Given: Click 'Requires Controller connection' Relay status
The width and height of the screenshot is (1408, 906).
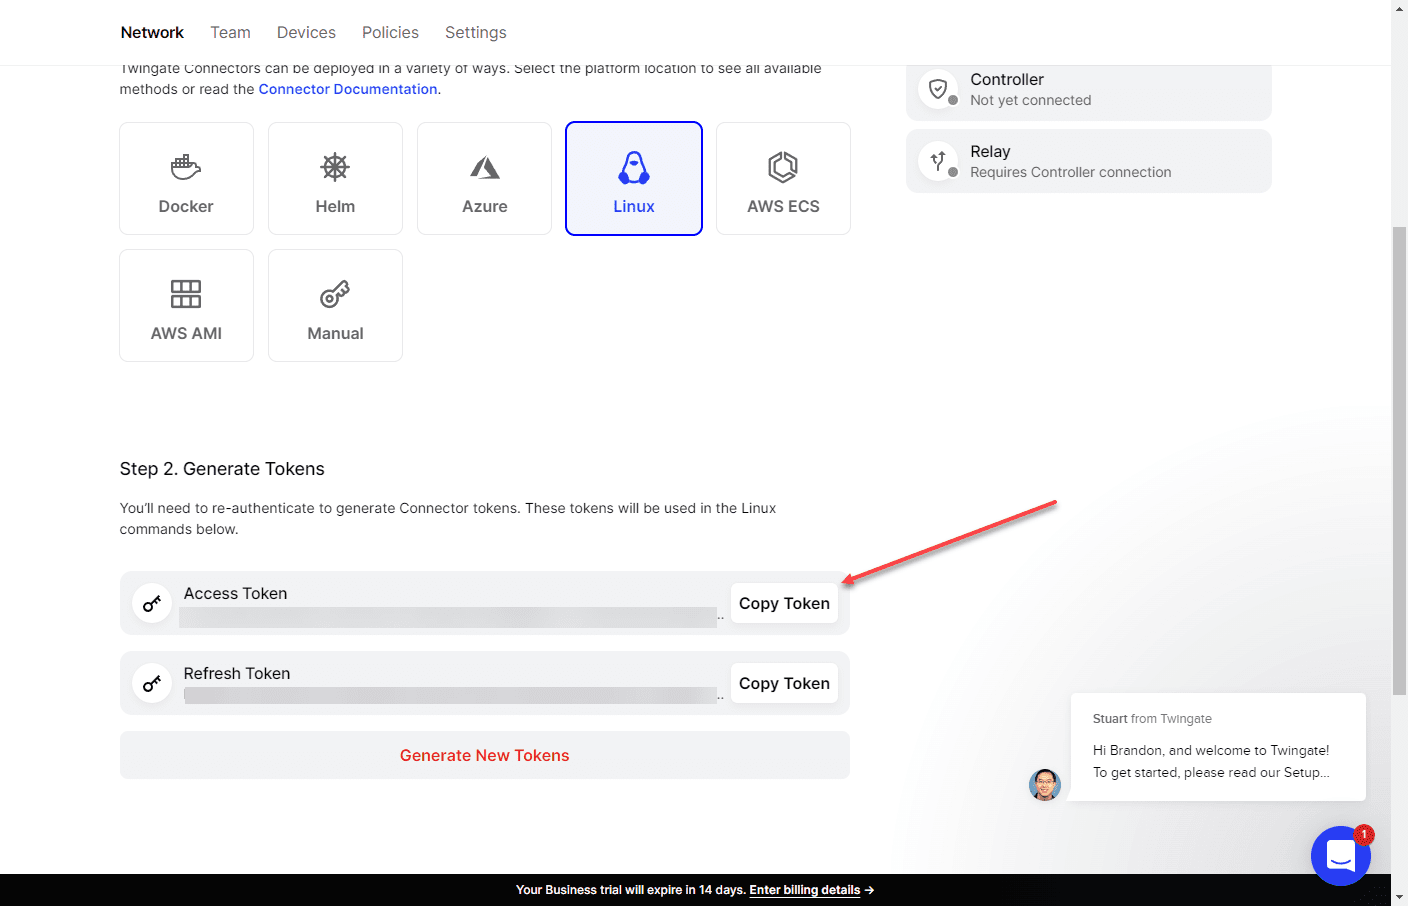Looking at the screenshot, I should pyautogui.click(x=1071, y=172).
